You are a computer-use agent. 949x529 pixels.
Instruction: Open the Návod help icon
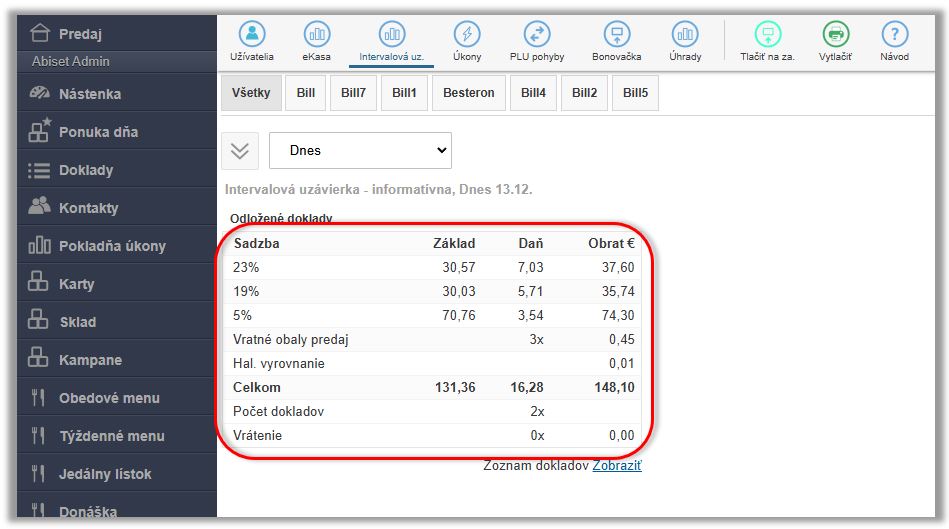[x=894, y=34]
